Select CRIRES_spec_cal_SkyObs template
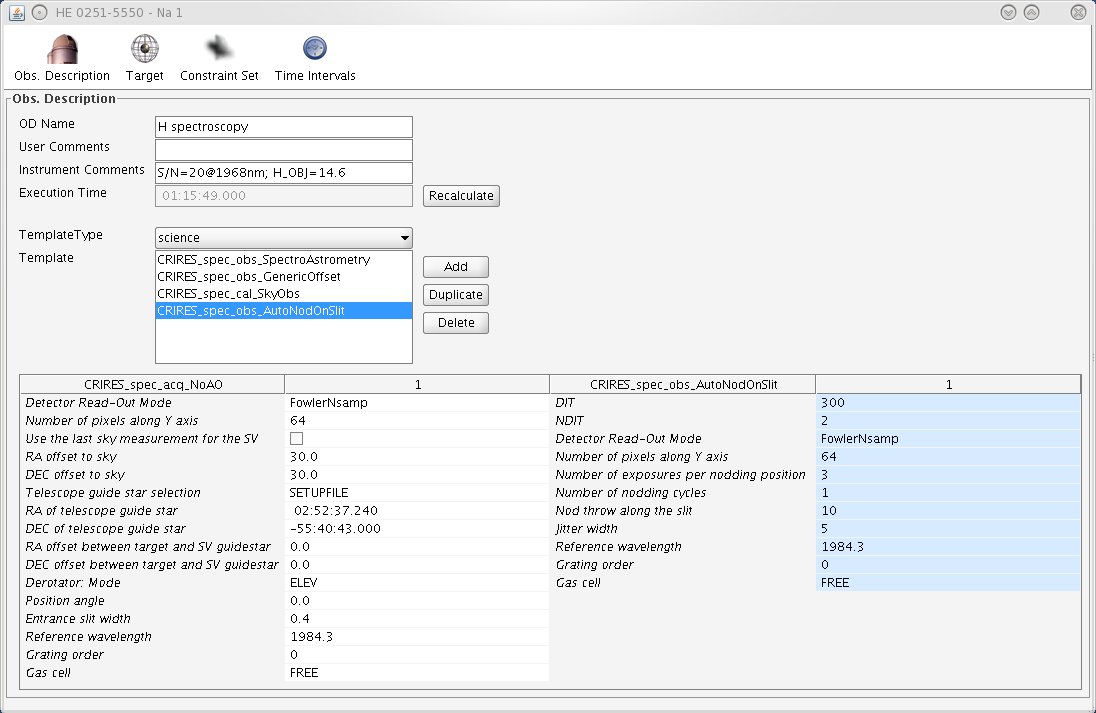 284,294
